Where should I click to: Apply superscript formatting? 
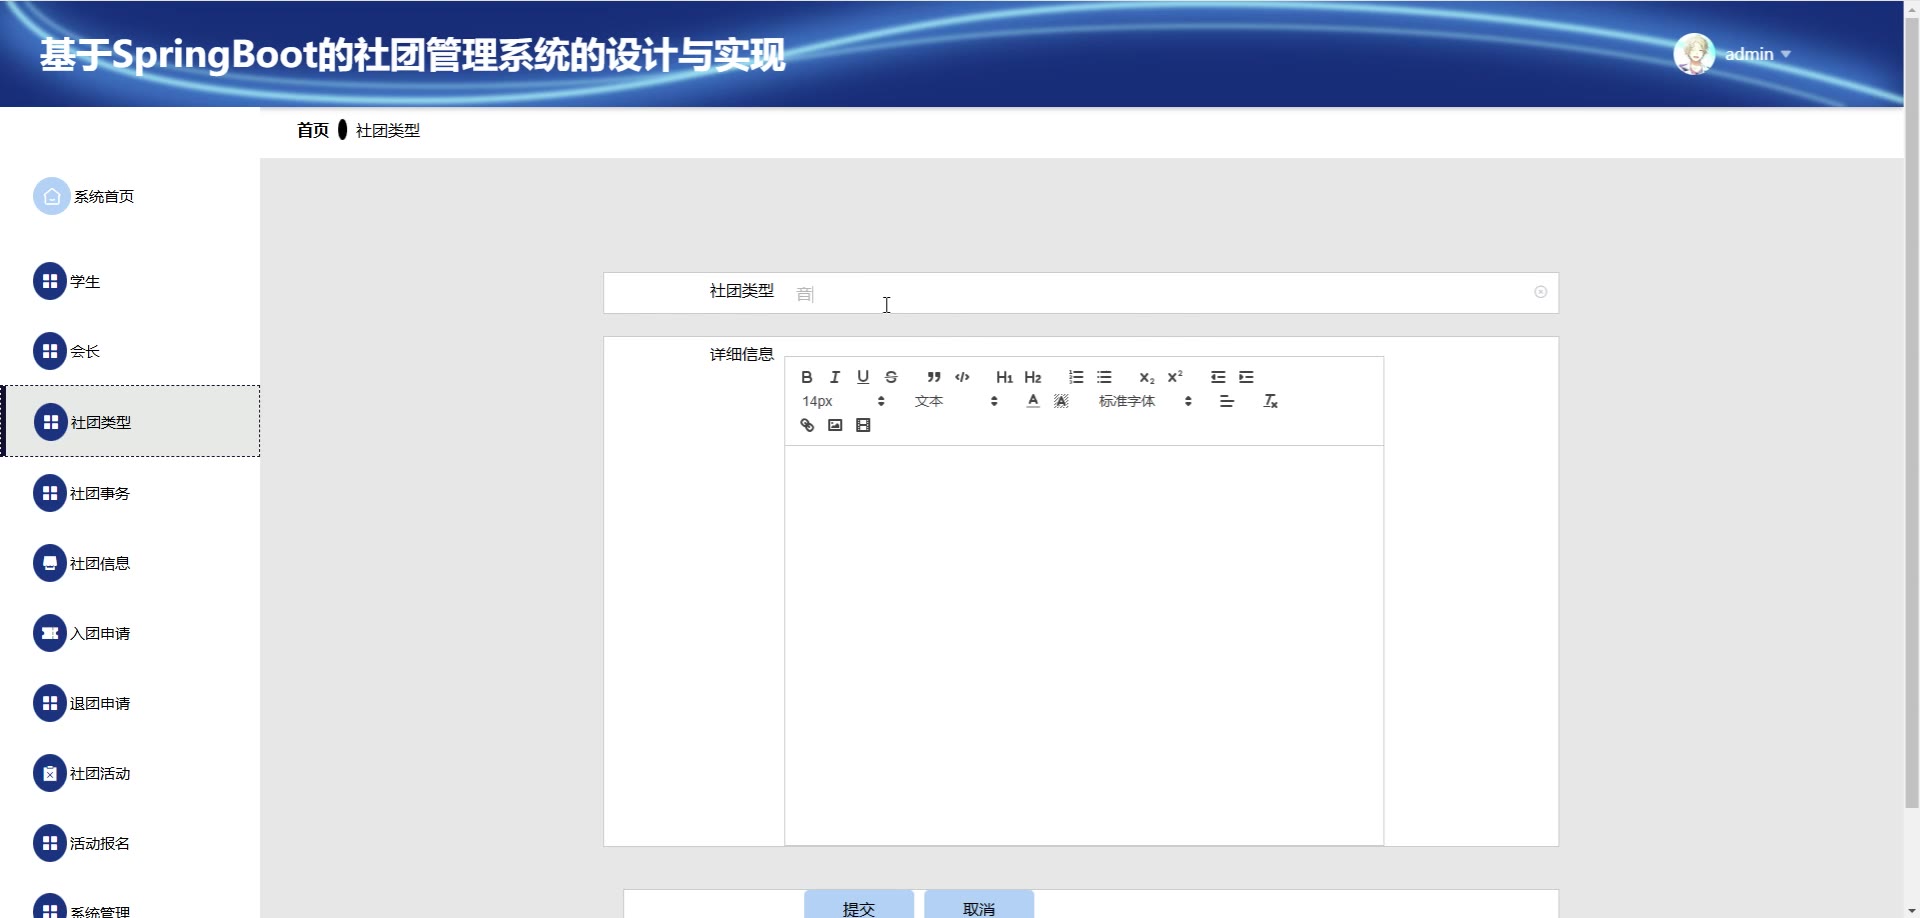[1175, 377]
